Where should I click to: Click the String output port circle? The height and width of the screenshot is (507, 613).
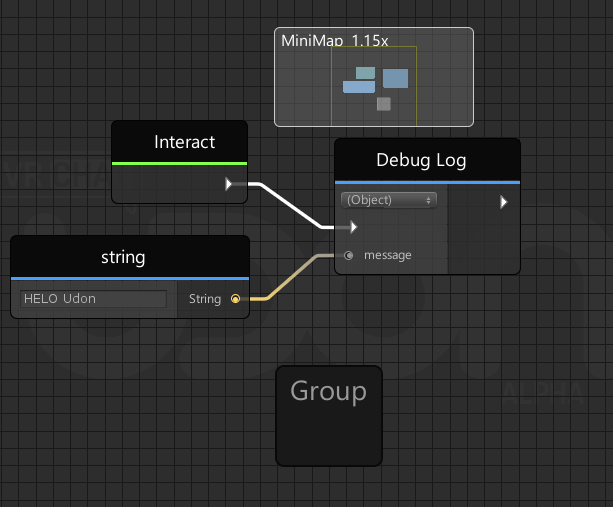click(x=235, y=299)
